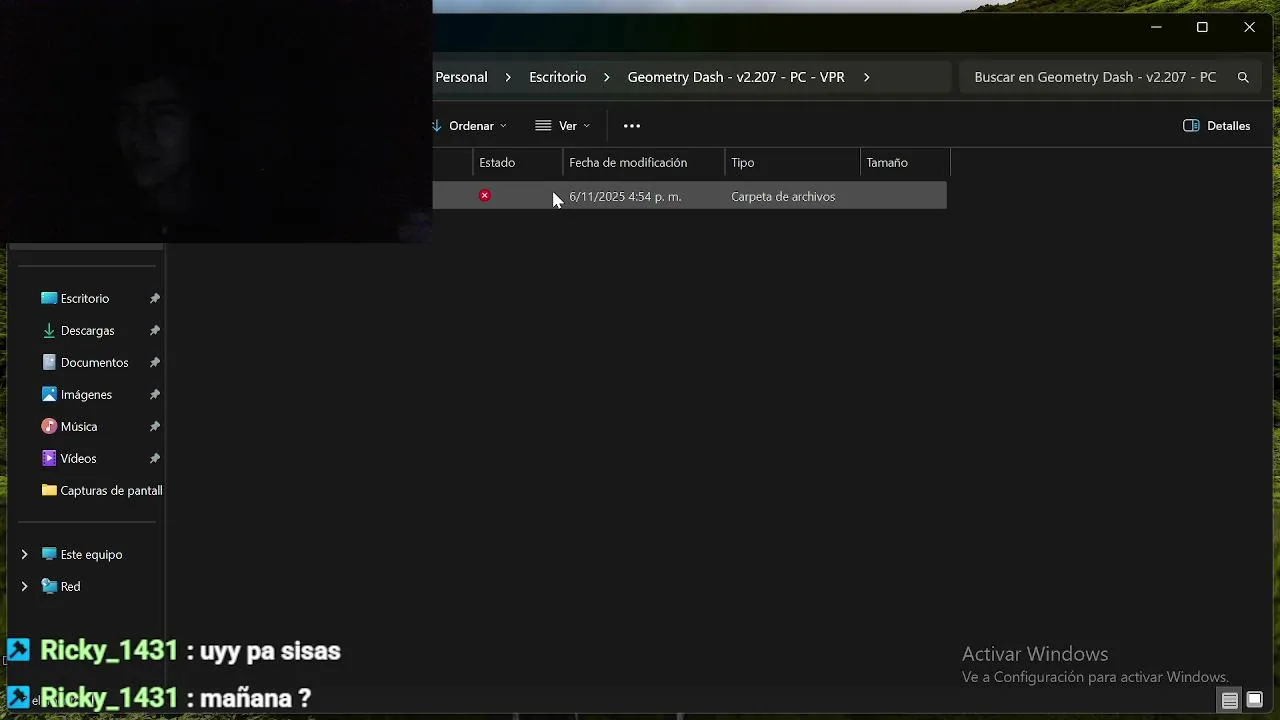Select Red in the navigation pane
The height and width of the screenshot is (720, 1280).
click(70, 586)
